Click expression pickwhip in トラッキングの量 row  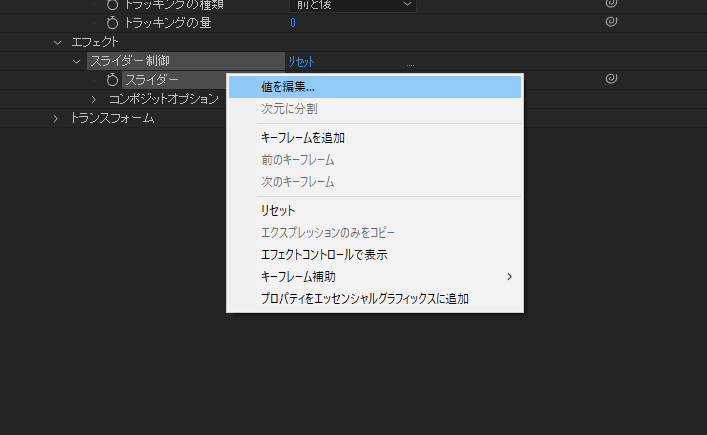pos(611,22)
